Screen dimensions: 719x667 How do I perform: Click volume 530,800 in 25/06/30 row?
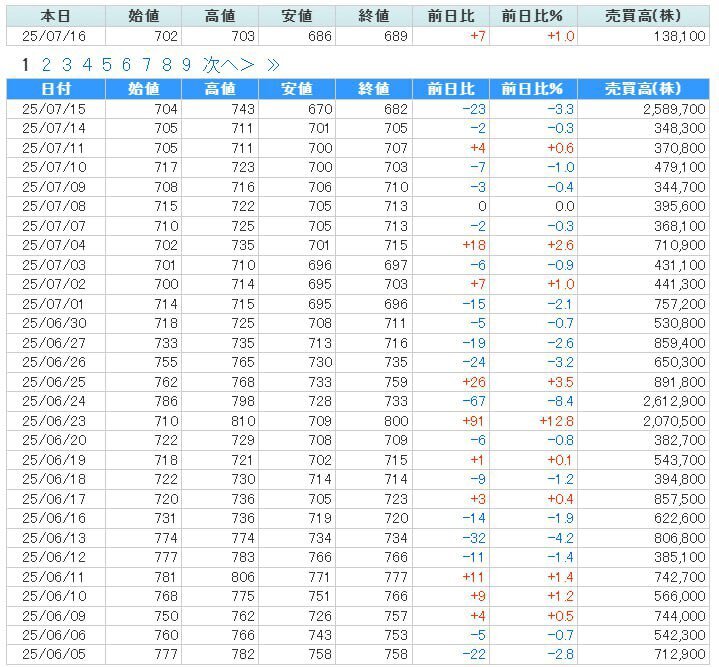[x=680, y=323]
